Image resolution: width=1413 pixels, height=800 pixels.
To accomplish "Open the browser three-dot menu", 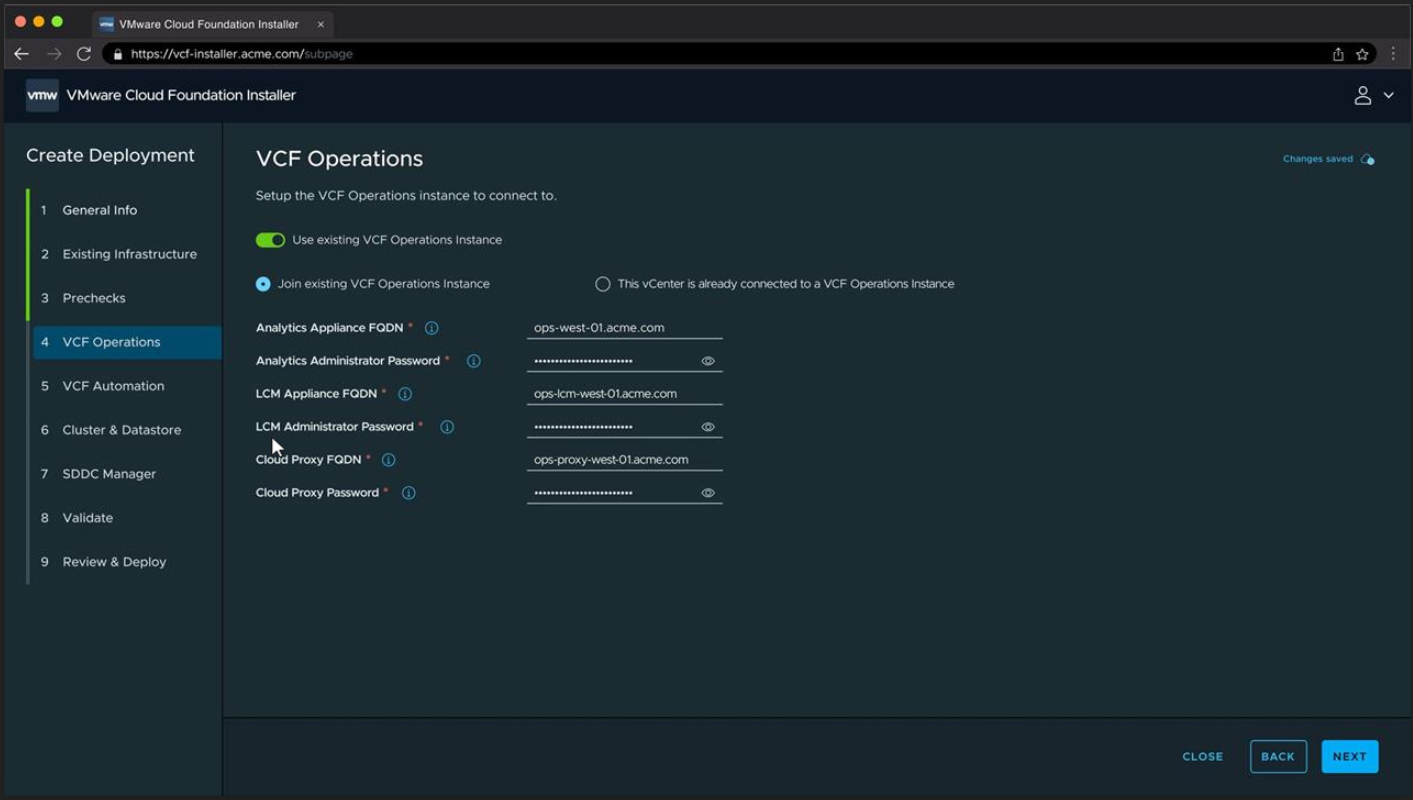I will [x=1393, y=54].
